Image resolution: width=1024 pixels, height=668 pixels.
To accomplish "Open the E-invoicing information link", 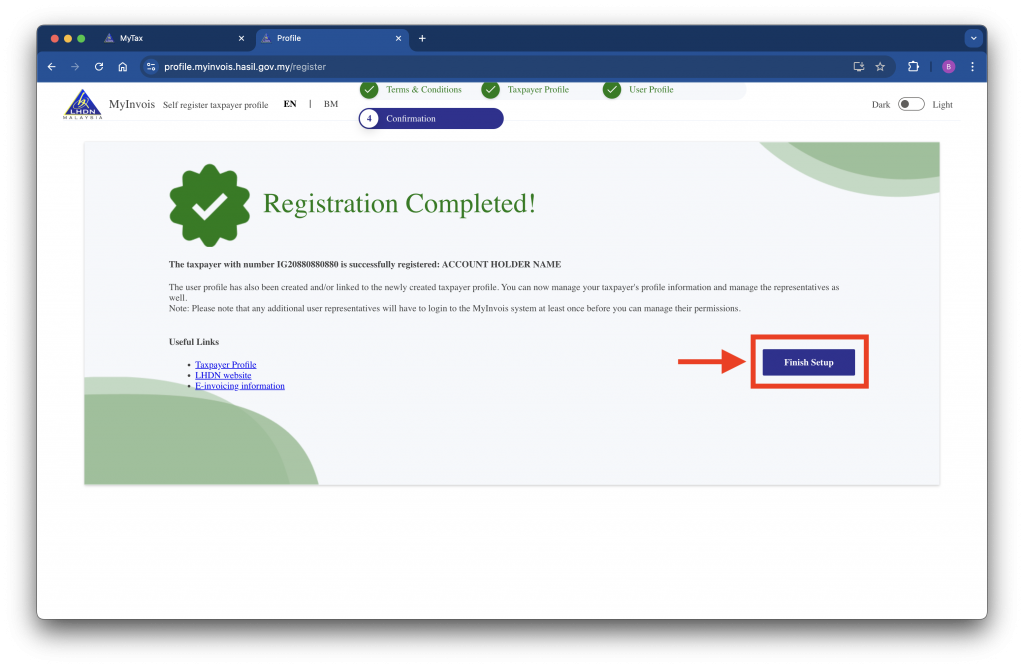I will 239,386.
